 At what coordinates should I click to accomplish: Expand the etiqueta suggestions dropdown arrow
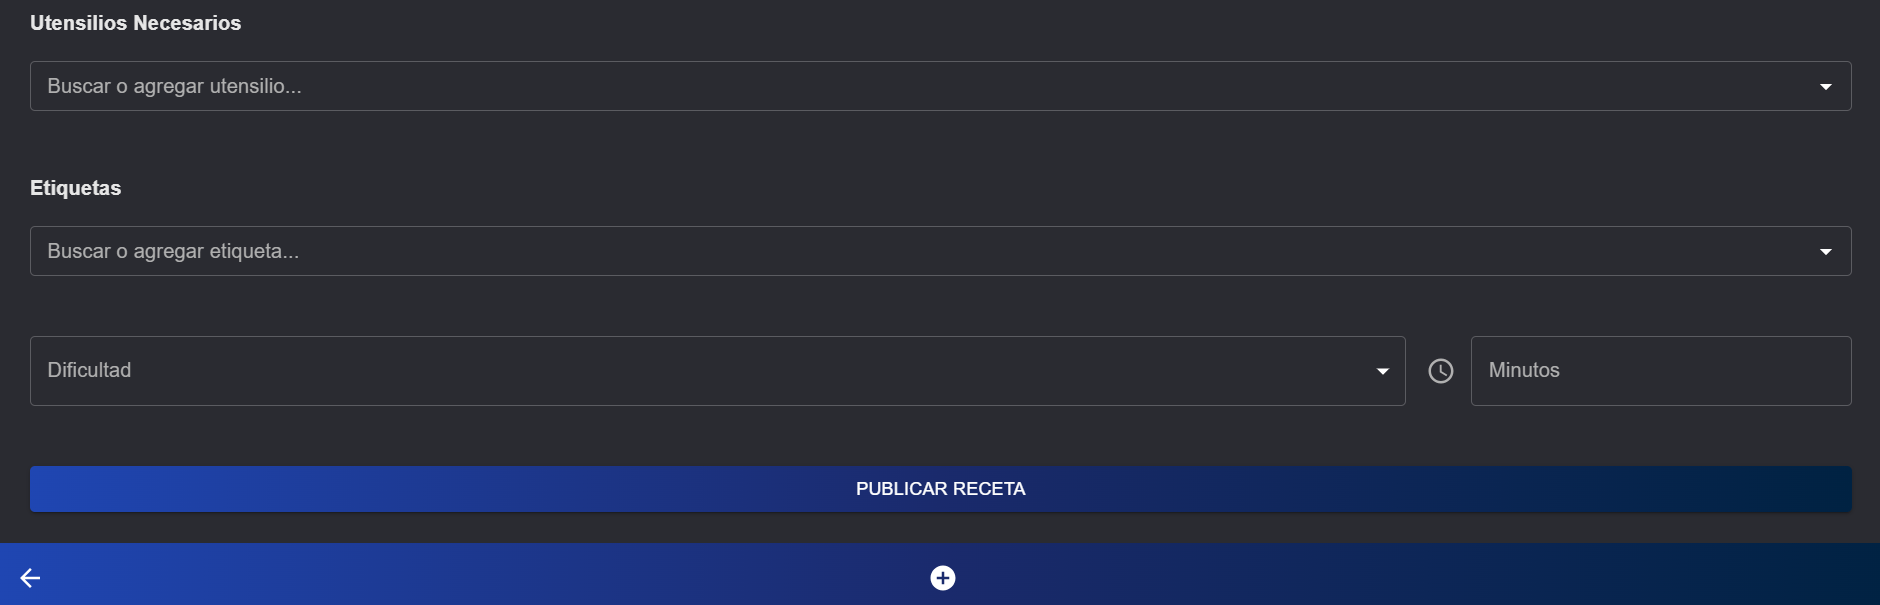pyautogui.click(x=1826, y=251)
